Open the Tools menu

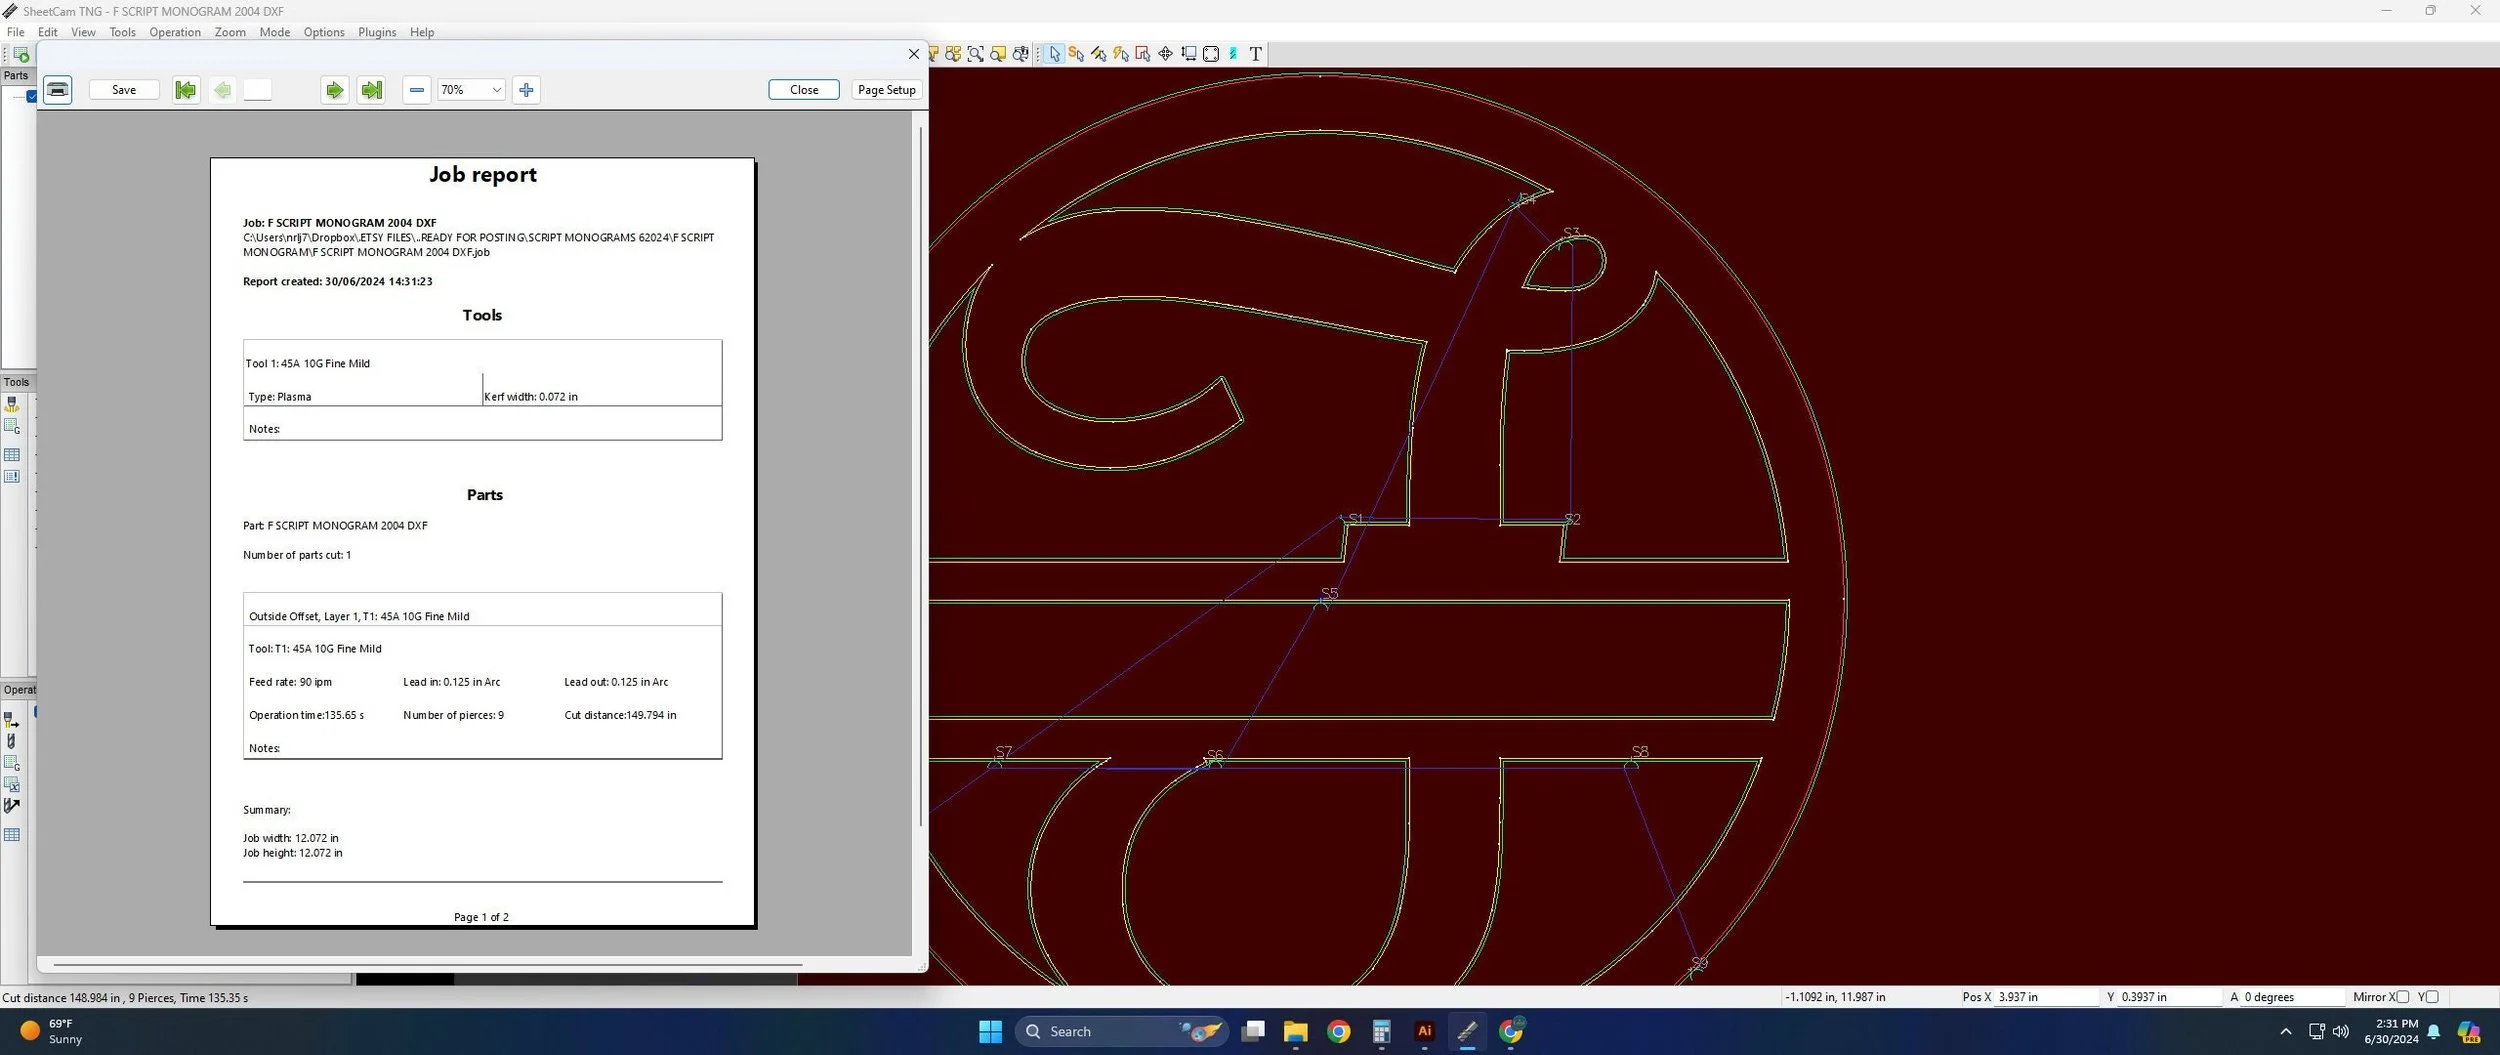tap(122, 32)
